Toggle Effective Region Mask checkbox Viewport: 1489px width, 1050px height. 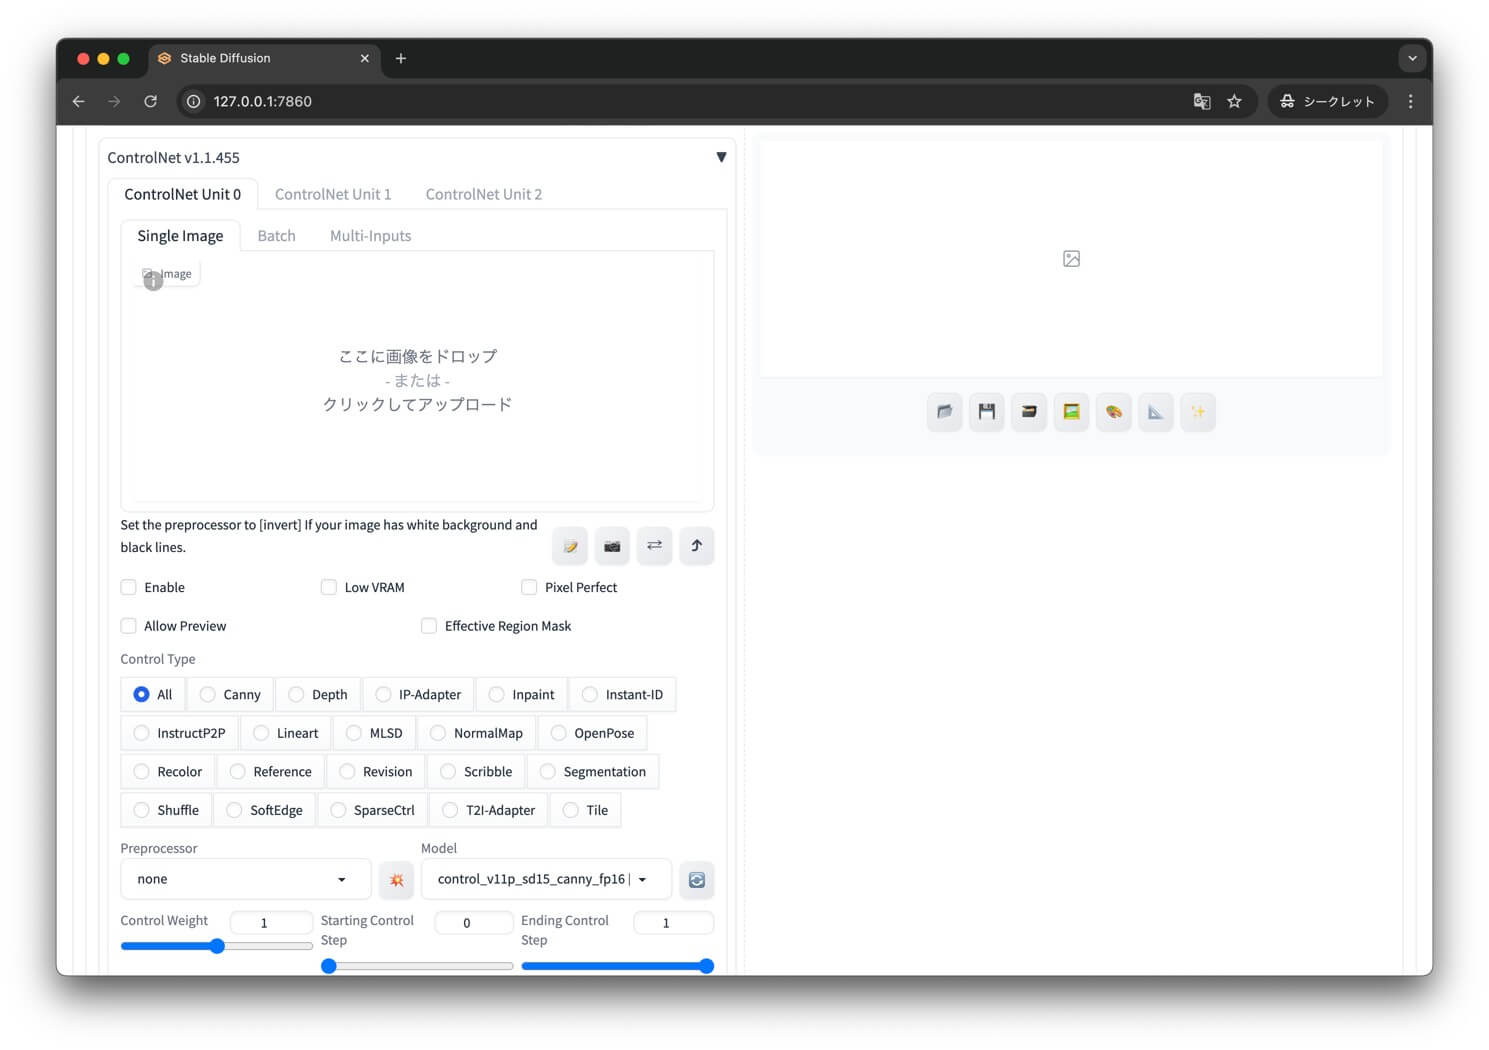click(x=429, y=626)
